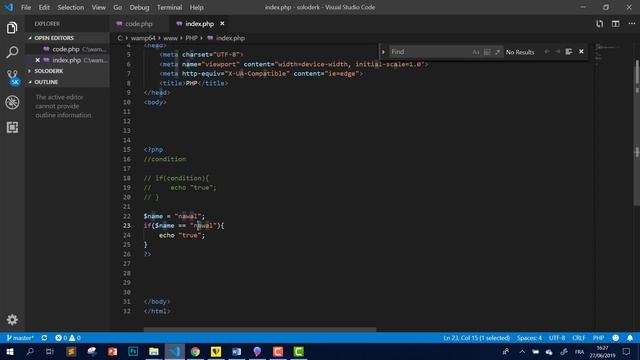This screenshot has height=360, width=640.
Task: Close the index.php tab
Action: (222, 24)
